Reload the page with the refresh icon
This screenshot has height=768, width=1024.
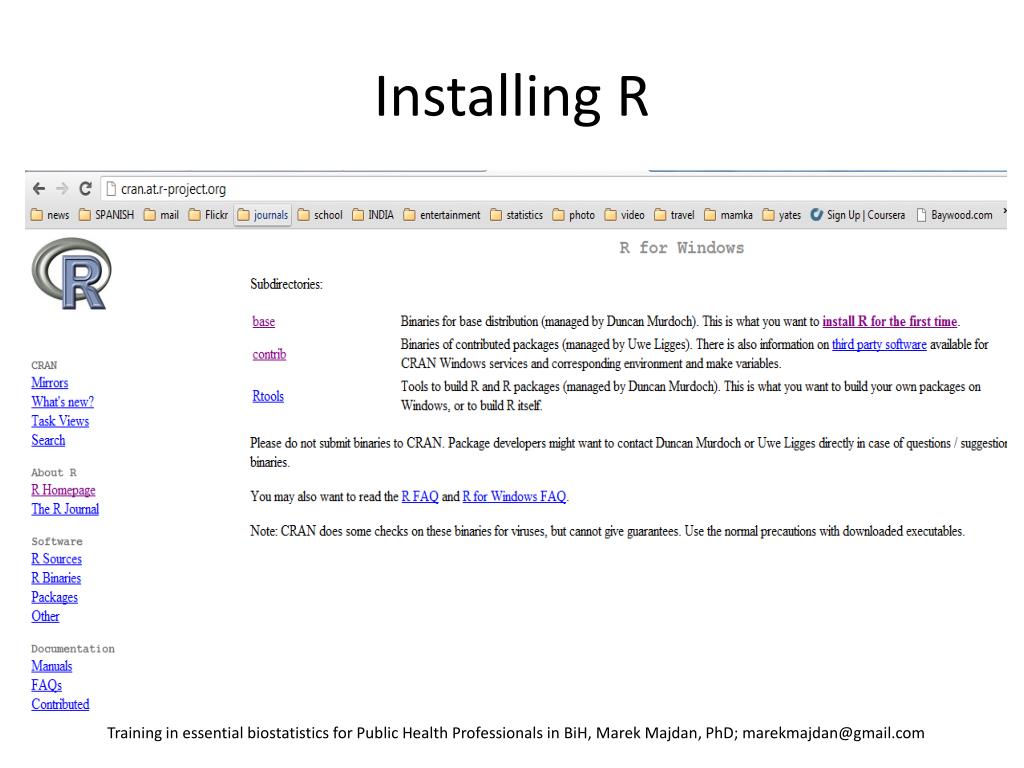(85, 189)
